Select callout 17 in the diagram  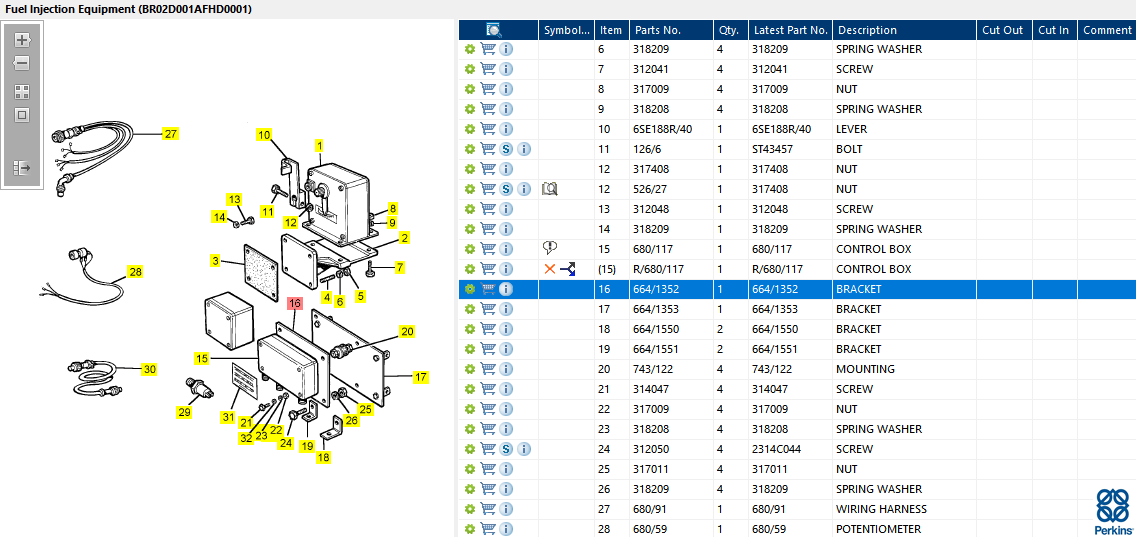(421, 377)
